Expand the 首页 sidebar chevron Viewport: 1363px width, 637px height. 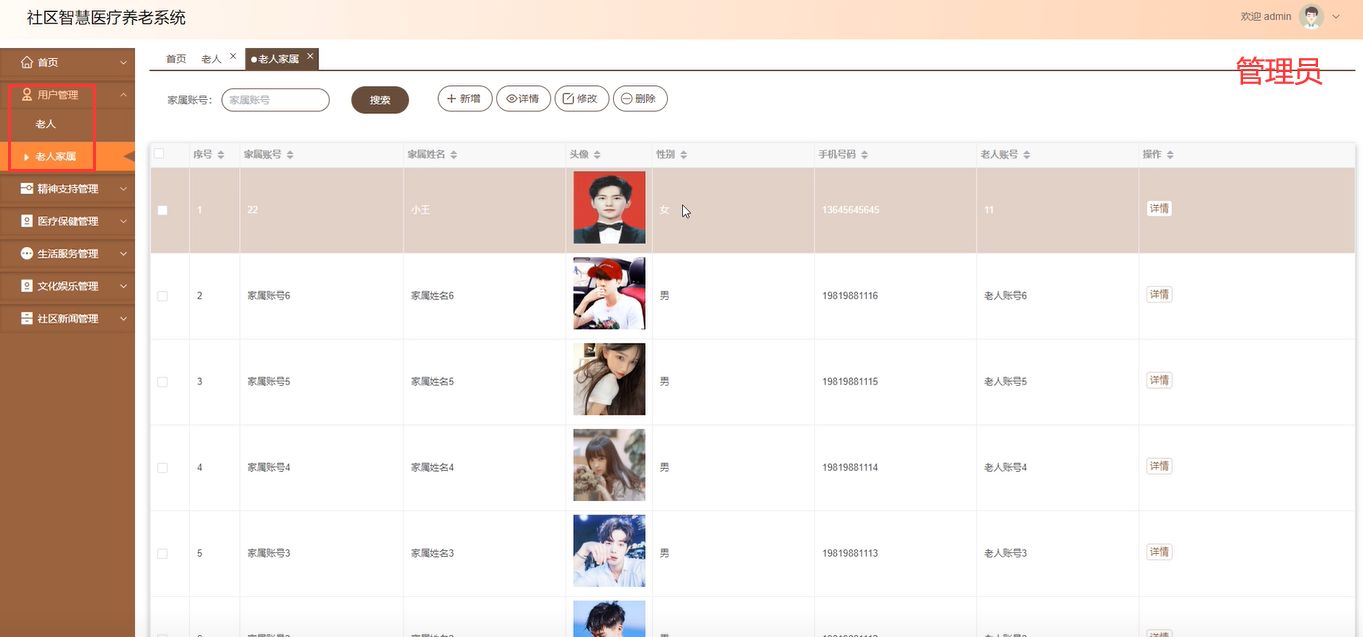pos(123,62)
